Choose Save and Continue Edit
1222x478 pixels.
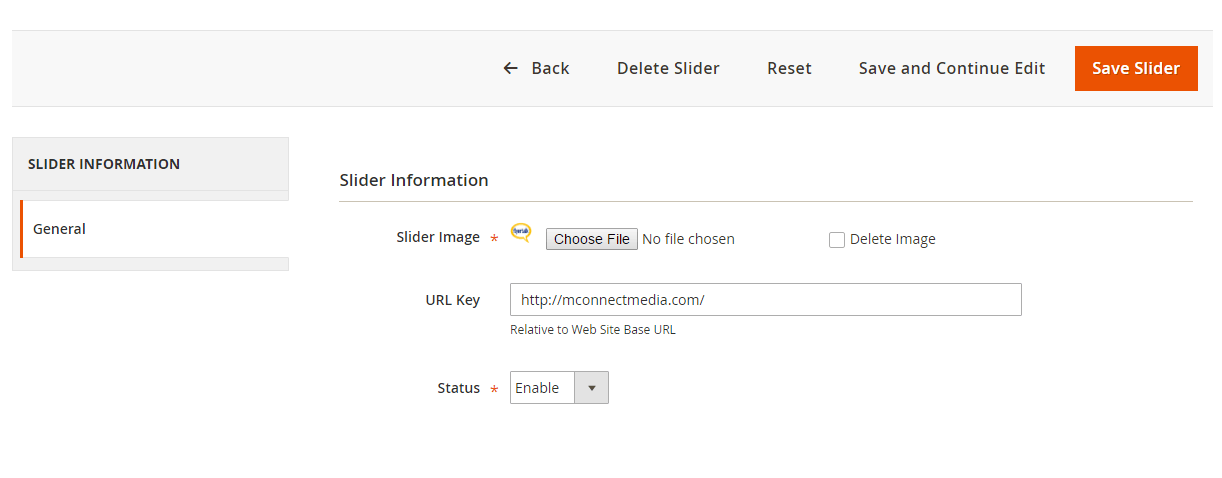coord(951,68)
